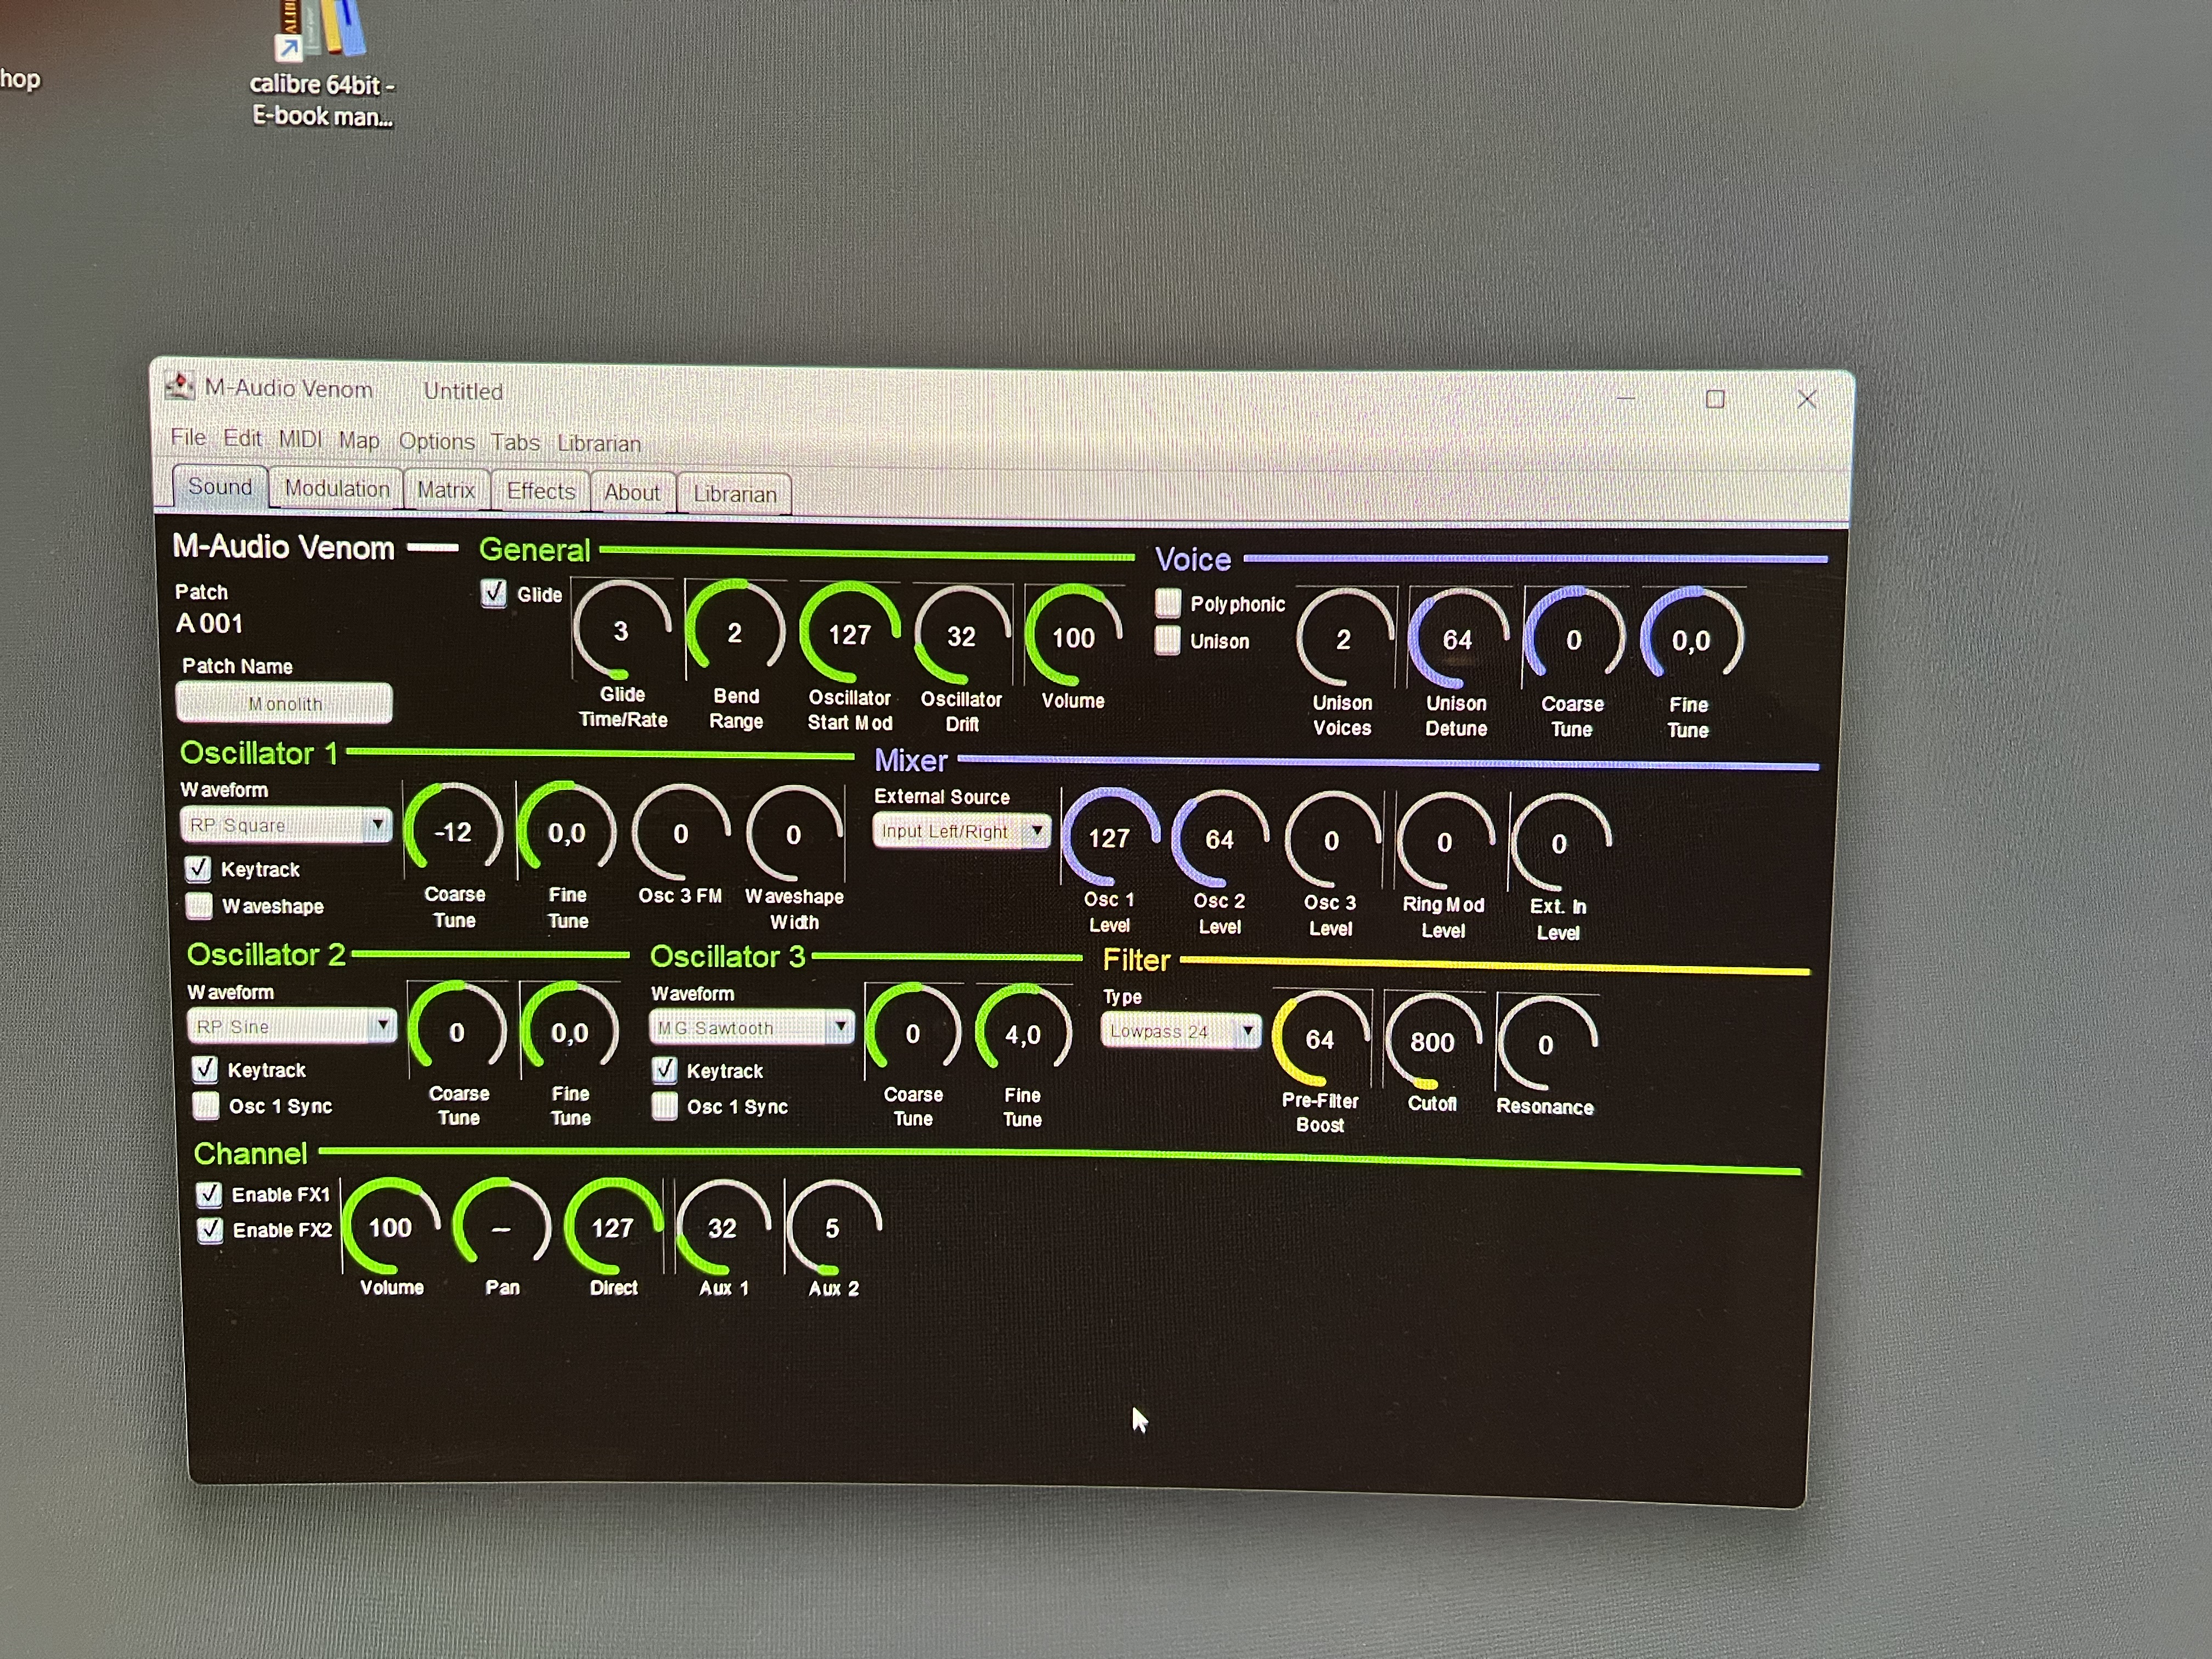Viewport: 2212px width, 1659px height.
Task: Switch to the Modulation tab
Action: (337, 489)
